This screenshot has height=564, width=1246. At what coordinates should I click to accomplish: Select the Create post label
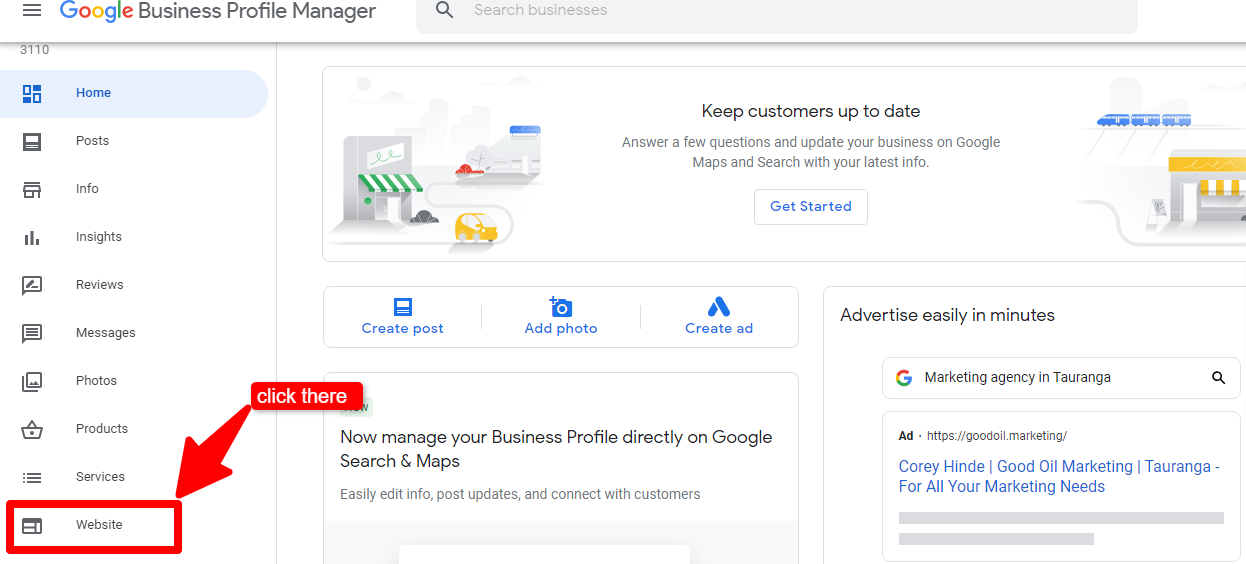(x=403, y=329)
